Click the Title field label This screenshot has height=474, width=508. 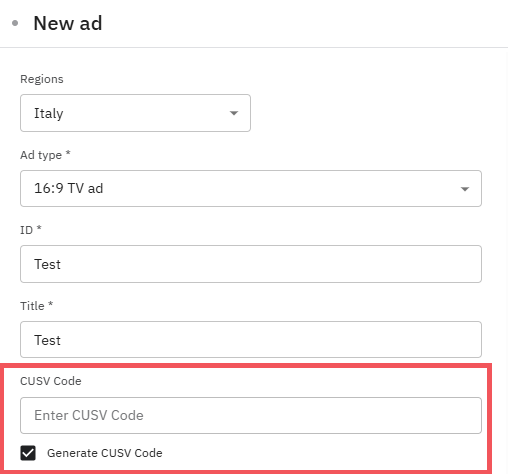tap(32, 306)
